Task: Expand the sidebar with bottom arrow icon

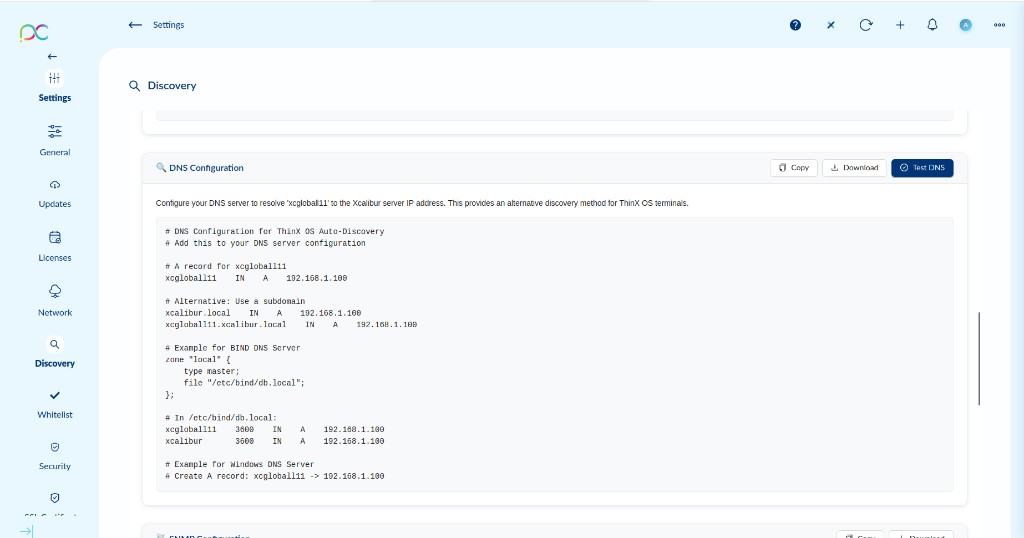Action: tap(26, 531)
